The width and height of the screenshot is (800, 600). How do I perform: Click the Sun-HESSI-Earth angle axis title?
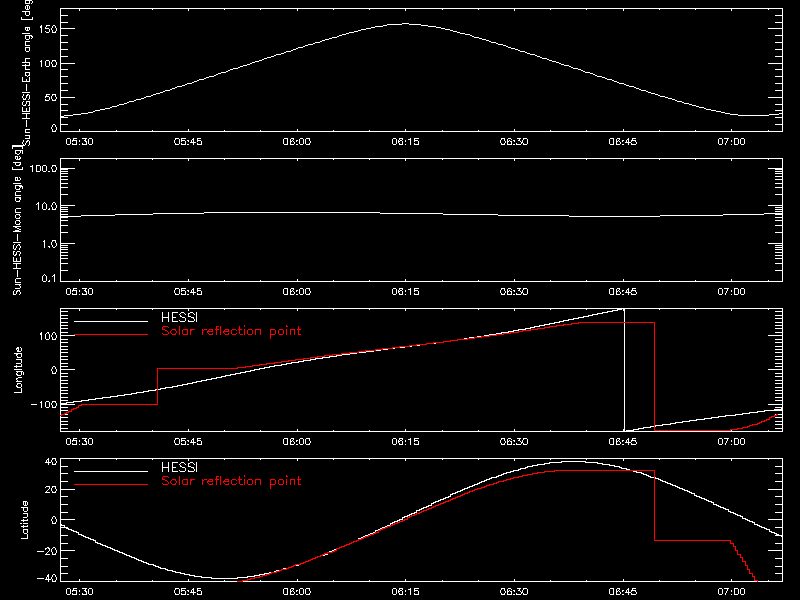(27, 71)
